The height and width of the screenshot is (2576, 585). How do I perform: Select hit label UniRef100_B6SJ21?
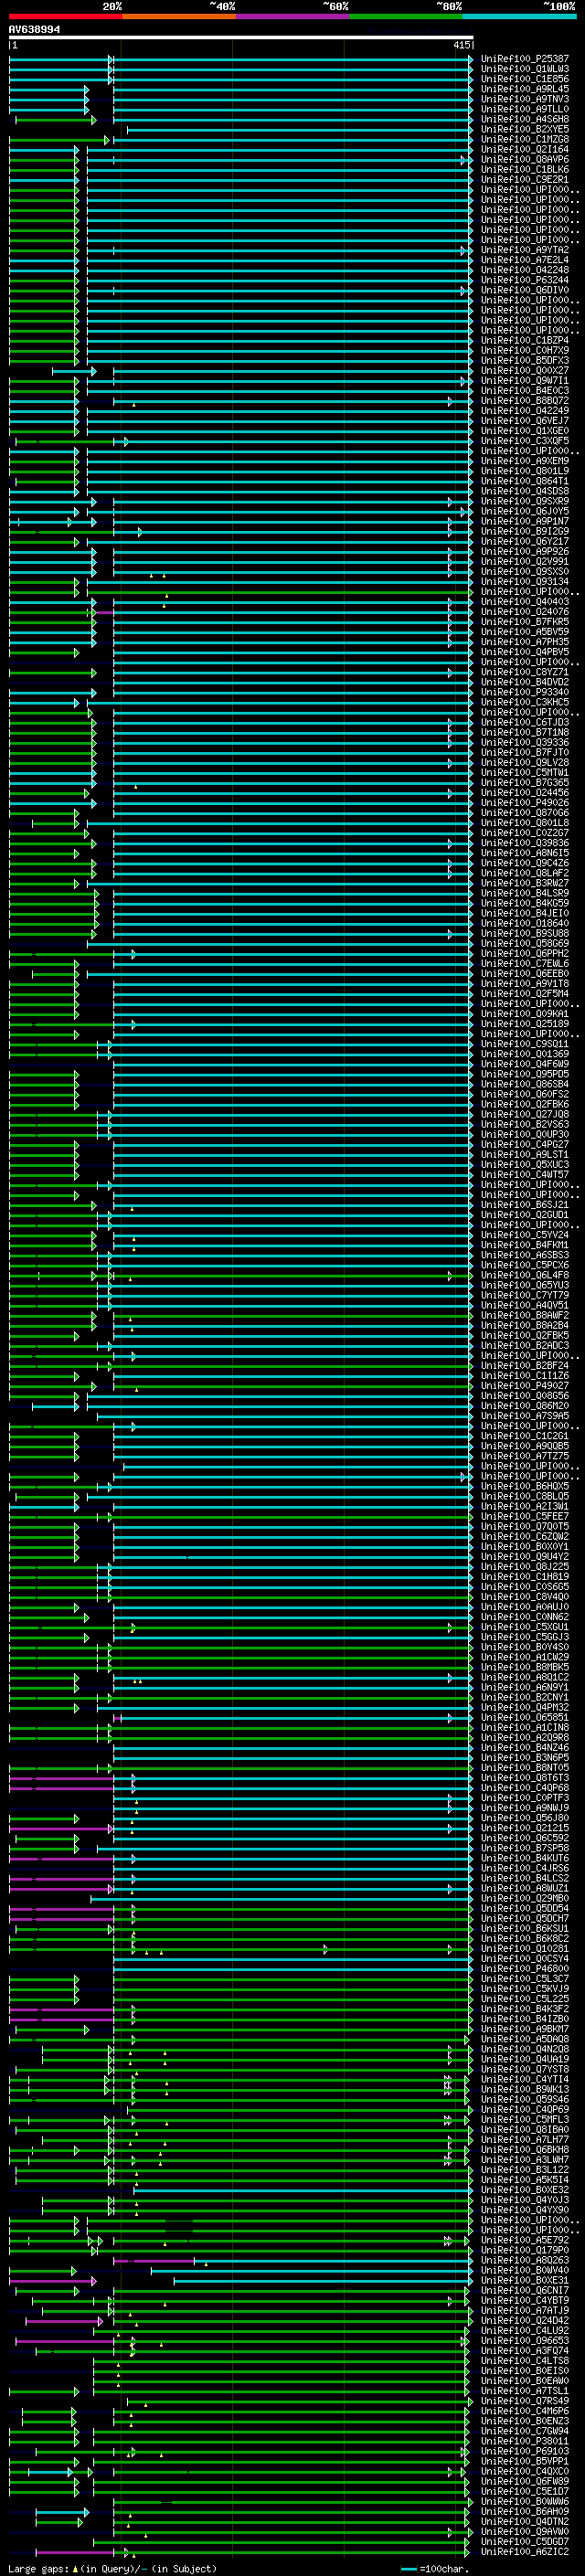pos(525,1204)
